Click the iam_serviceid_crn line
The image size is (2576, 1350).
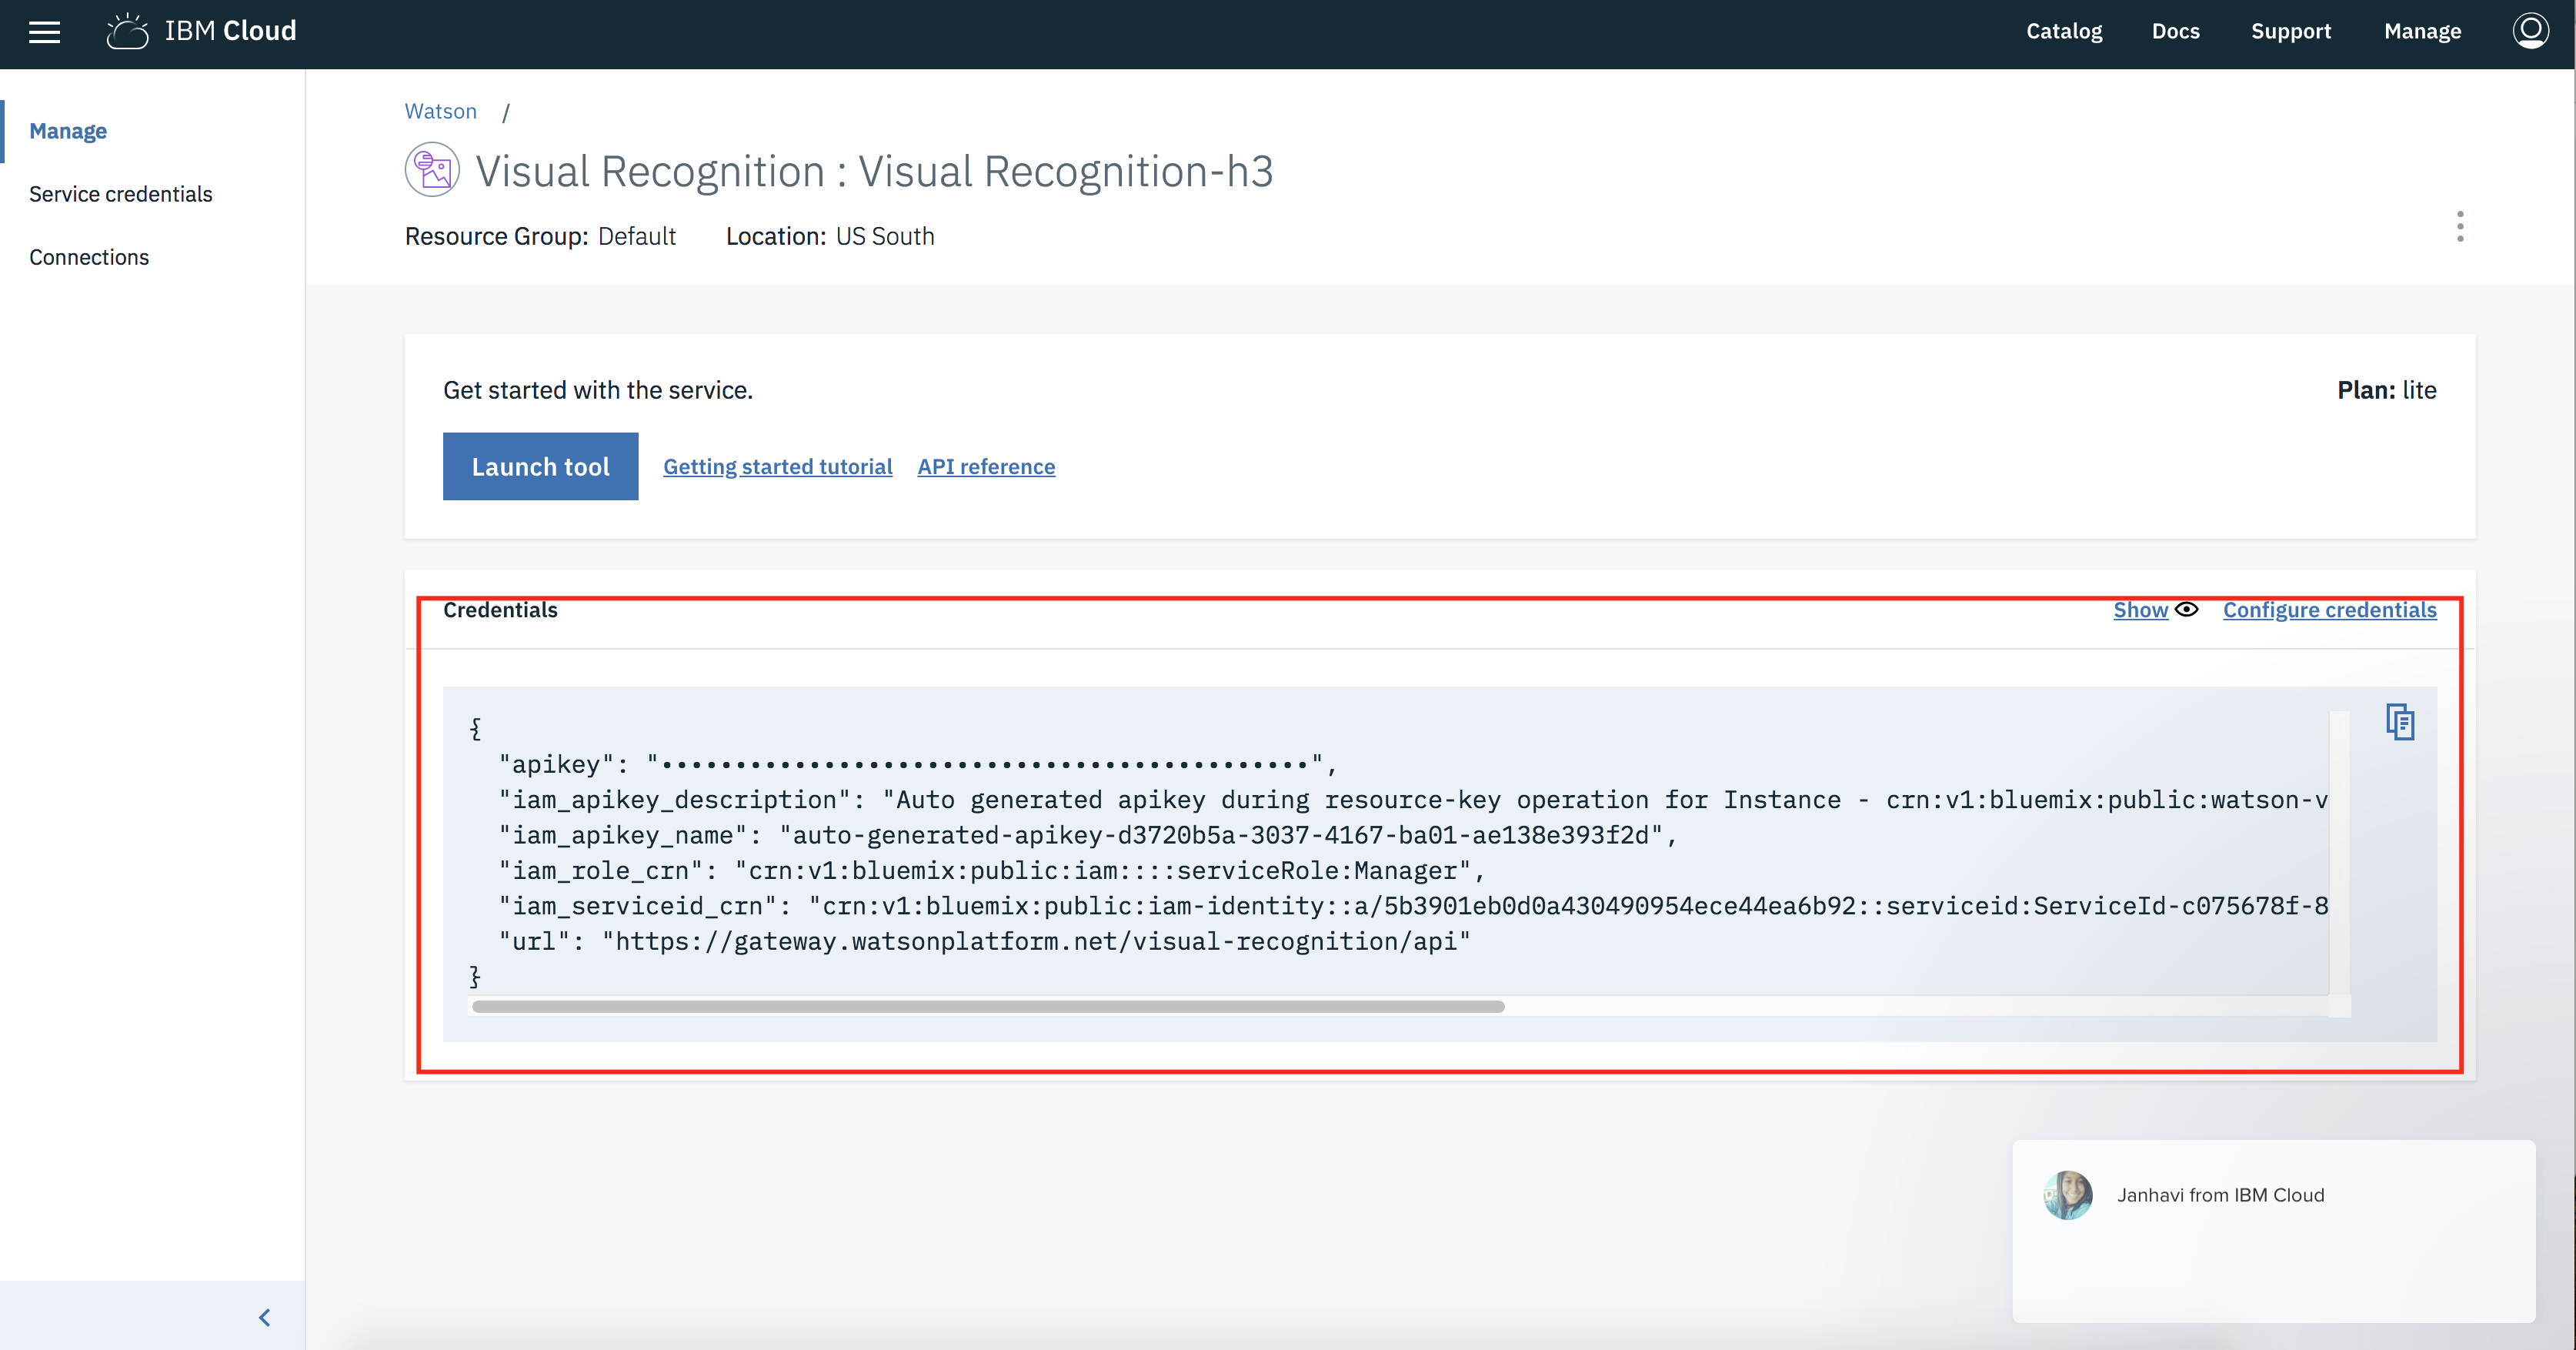(1413, 906)
